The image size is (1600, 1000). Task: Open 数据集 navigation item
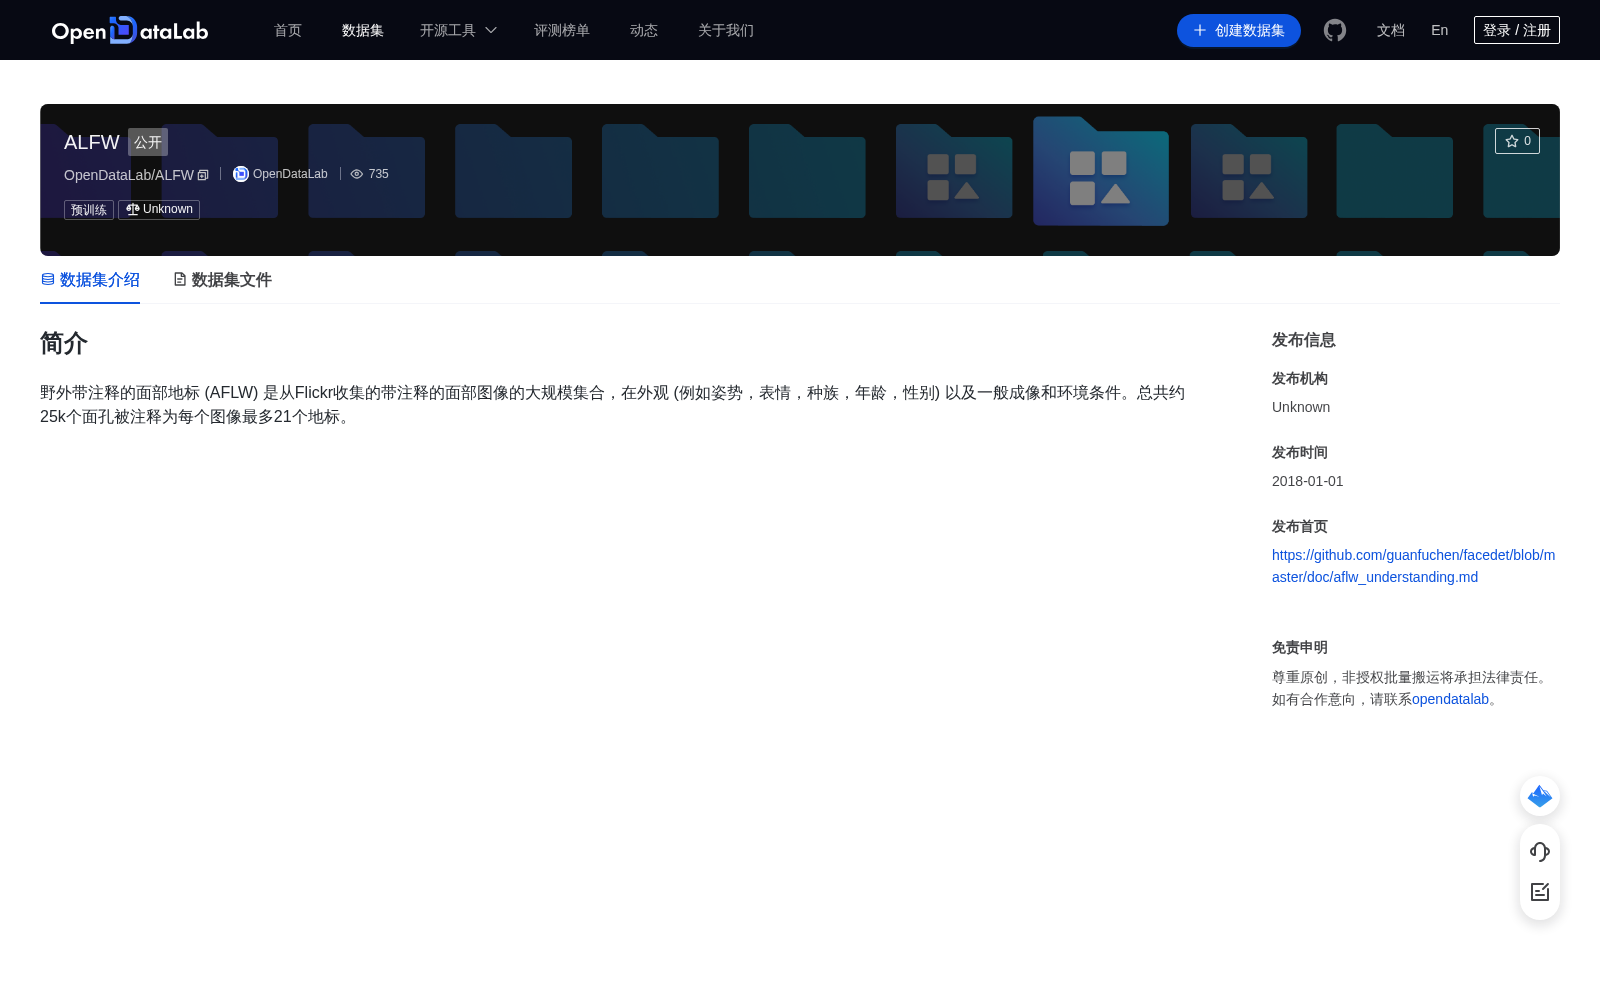click(363, 30)
